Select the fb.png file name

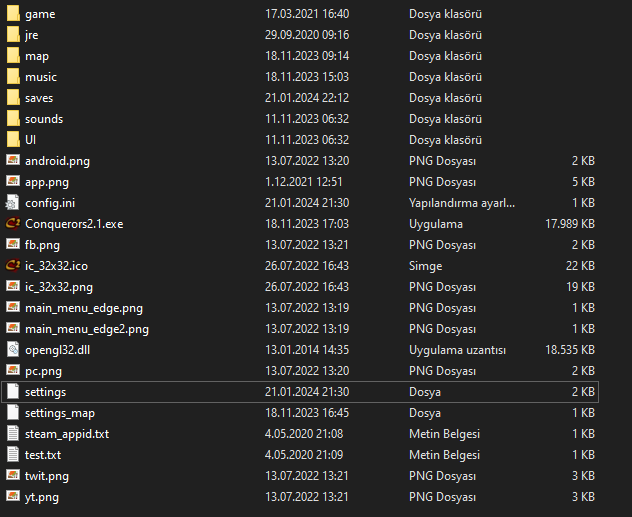tap(42, 244)
